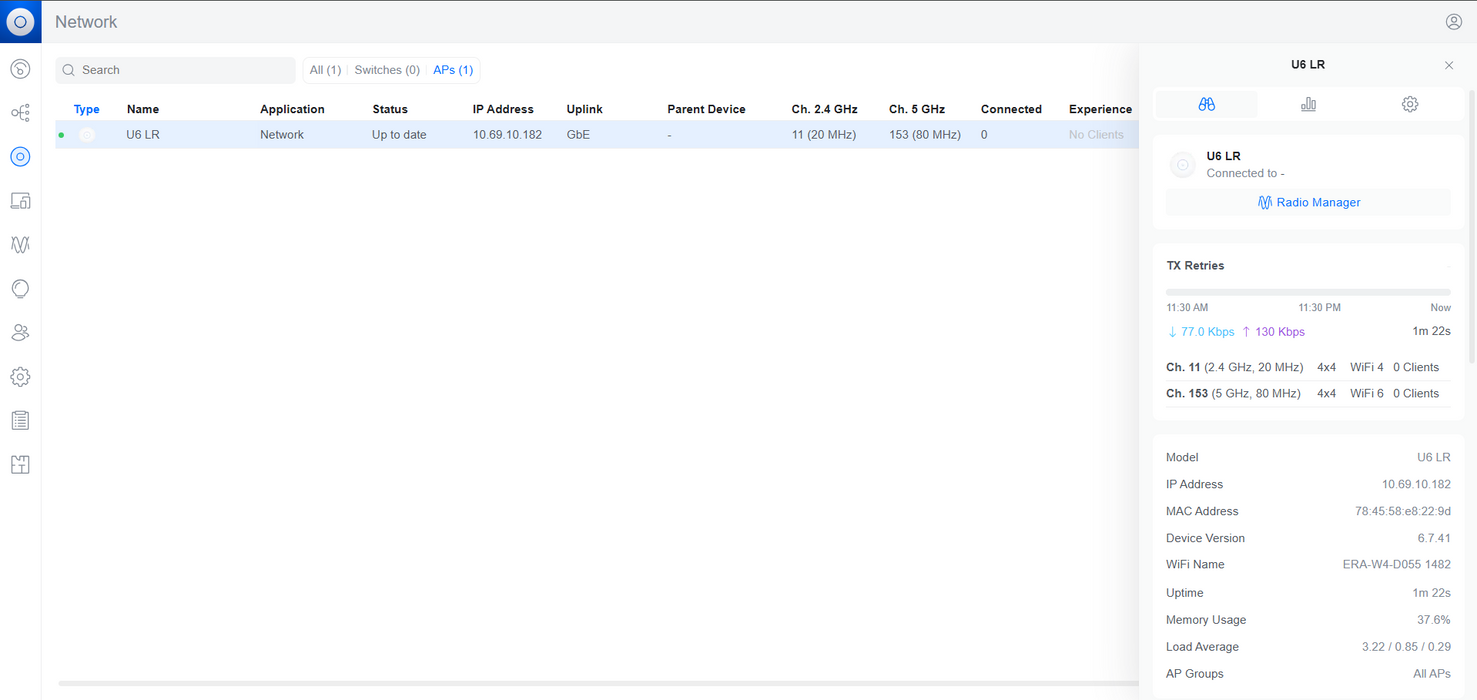Sort by the Ch. 5 GHz column header

(917, 109)
